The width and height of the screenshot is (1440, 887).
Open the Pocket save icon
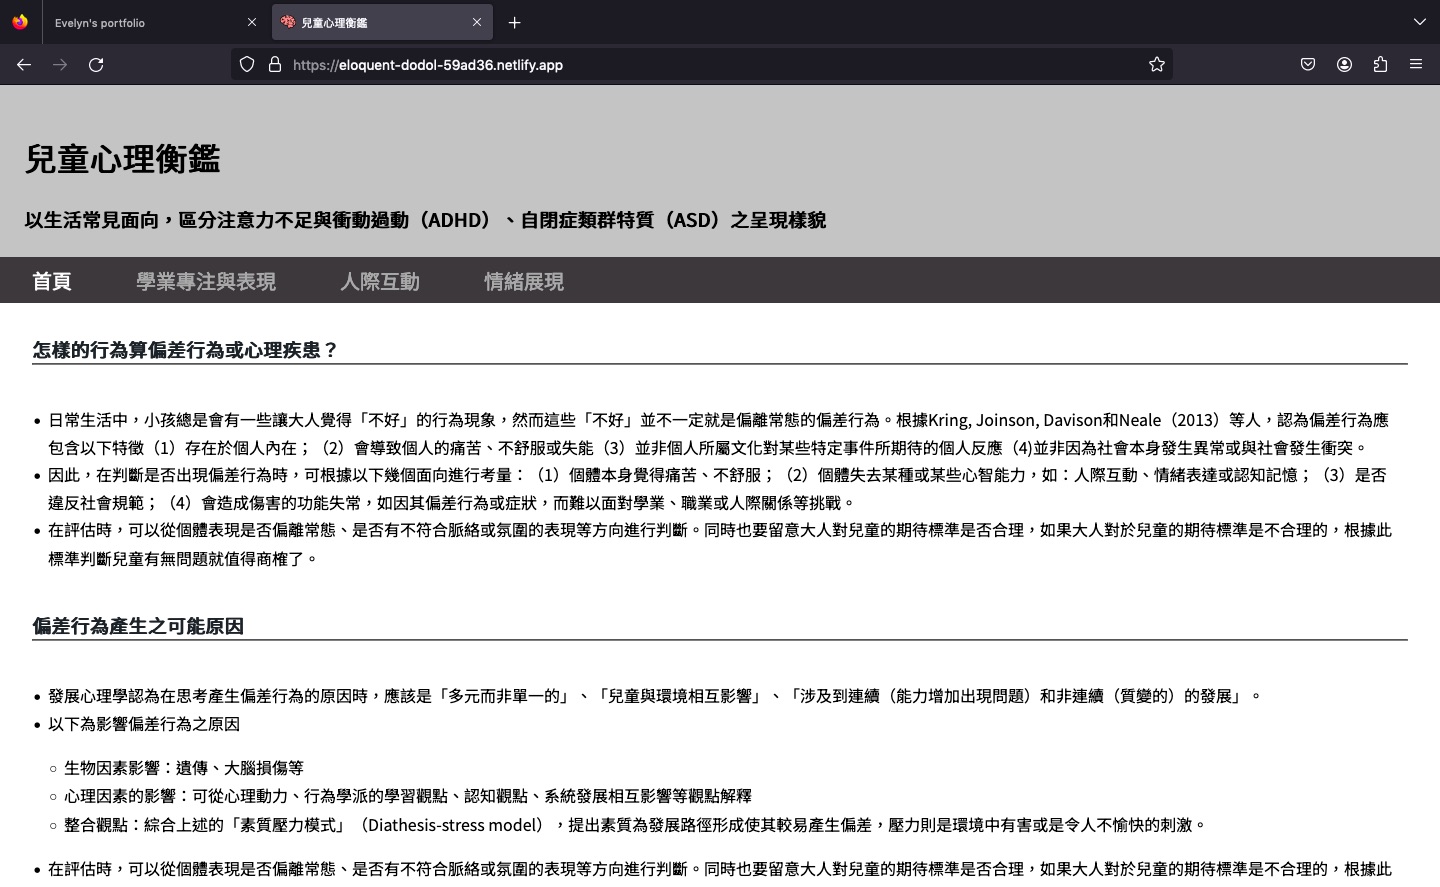1308,64
